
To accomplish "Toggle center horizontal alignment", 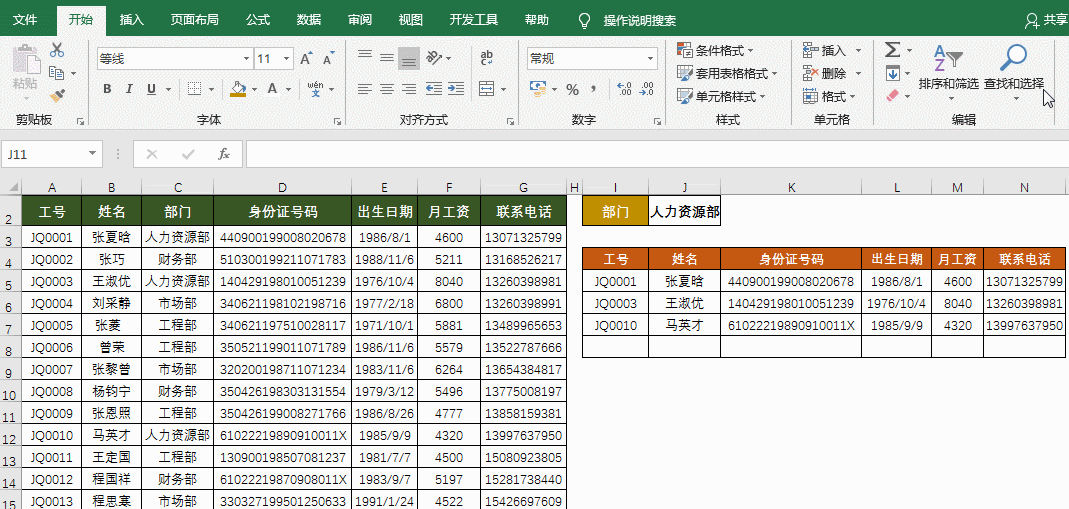I will [x=387, y=89].
